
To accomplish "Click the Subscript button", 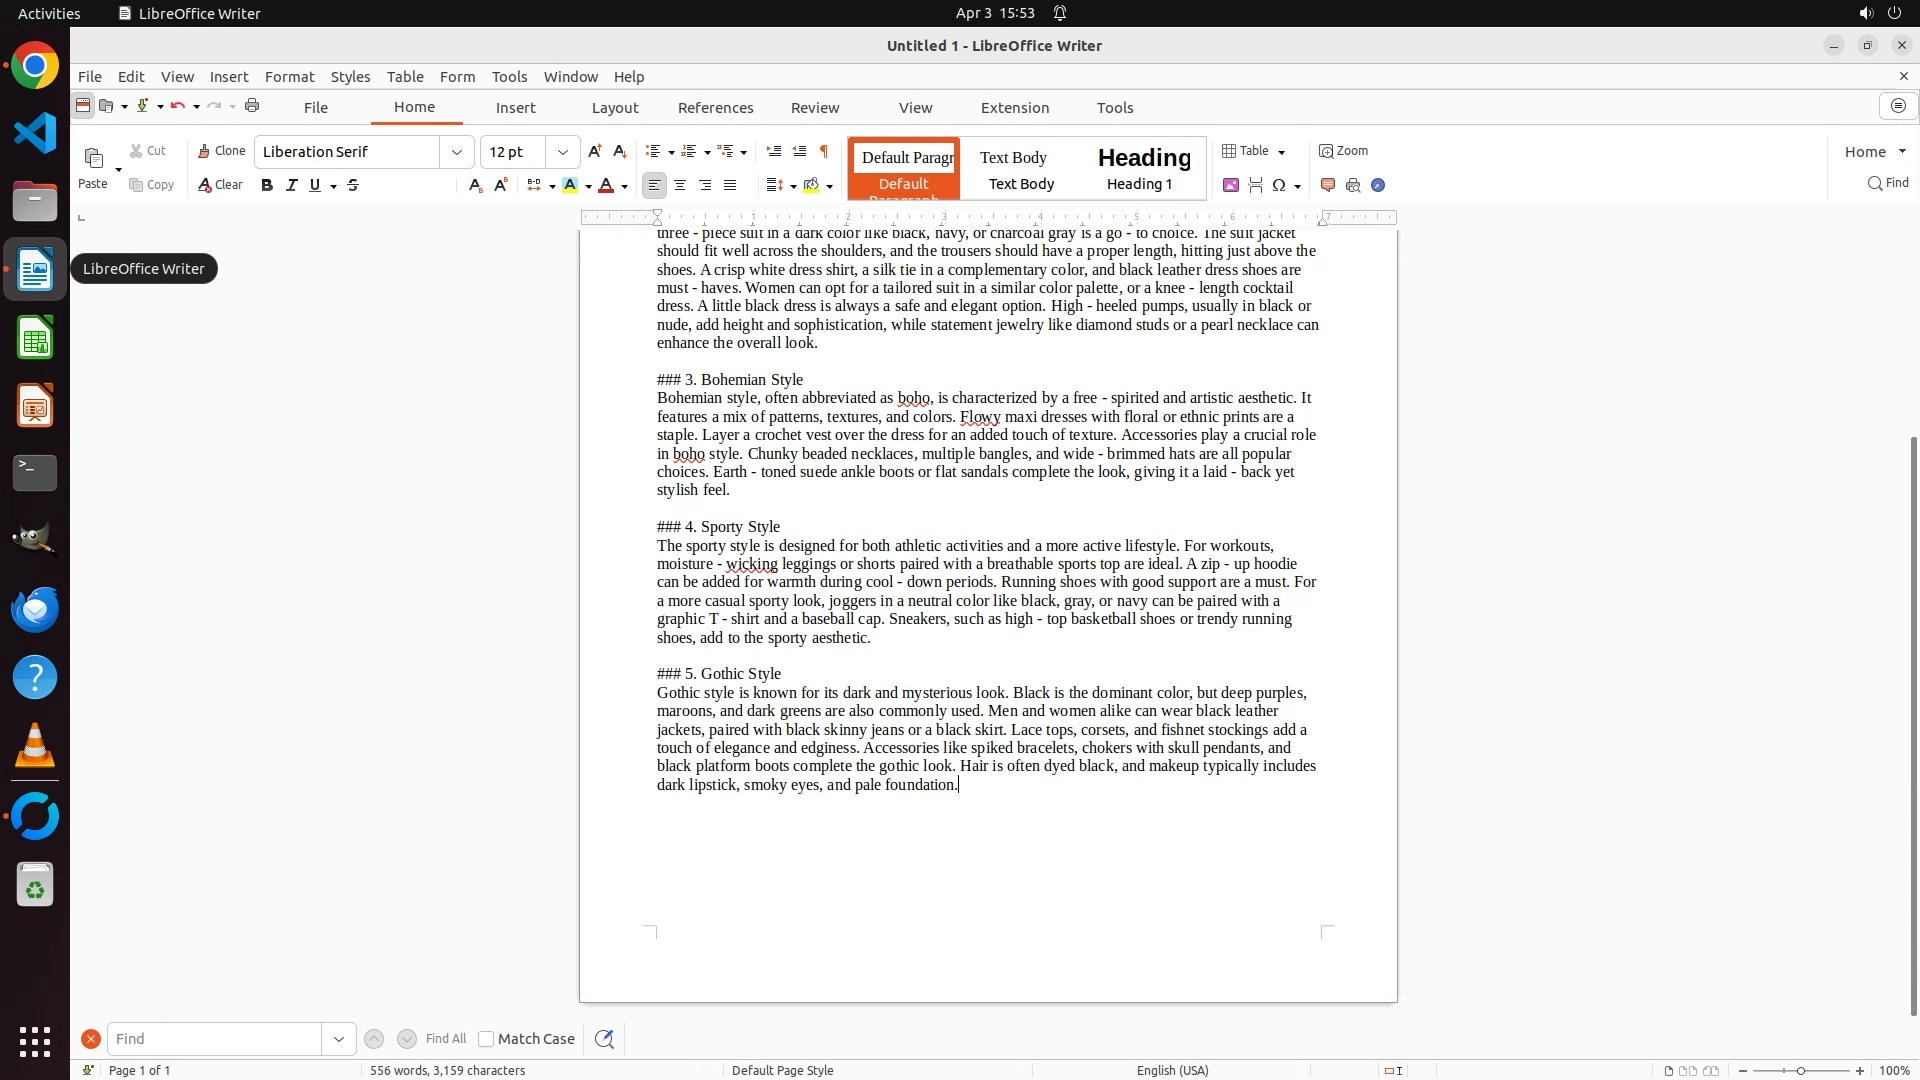I will click(x=475, y=185).
